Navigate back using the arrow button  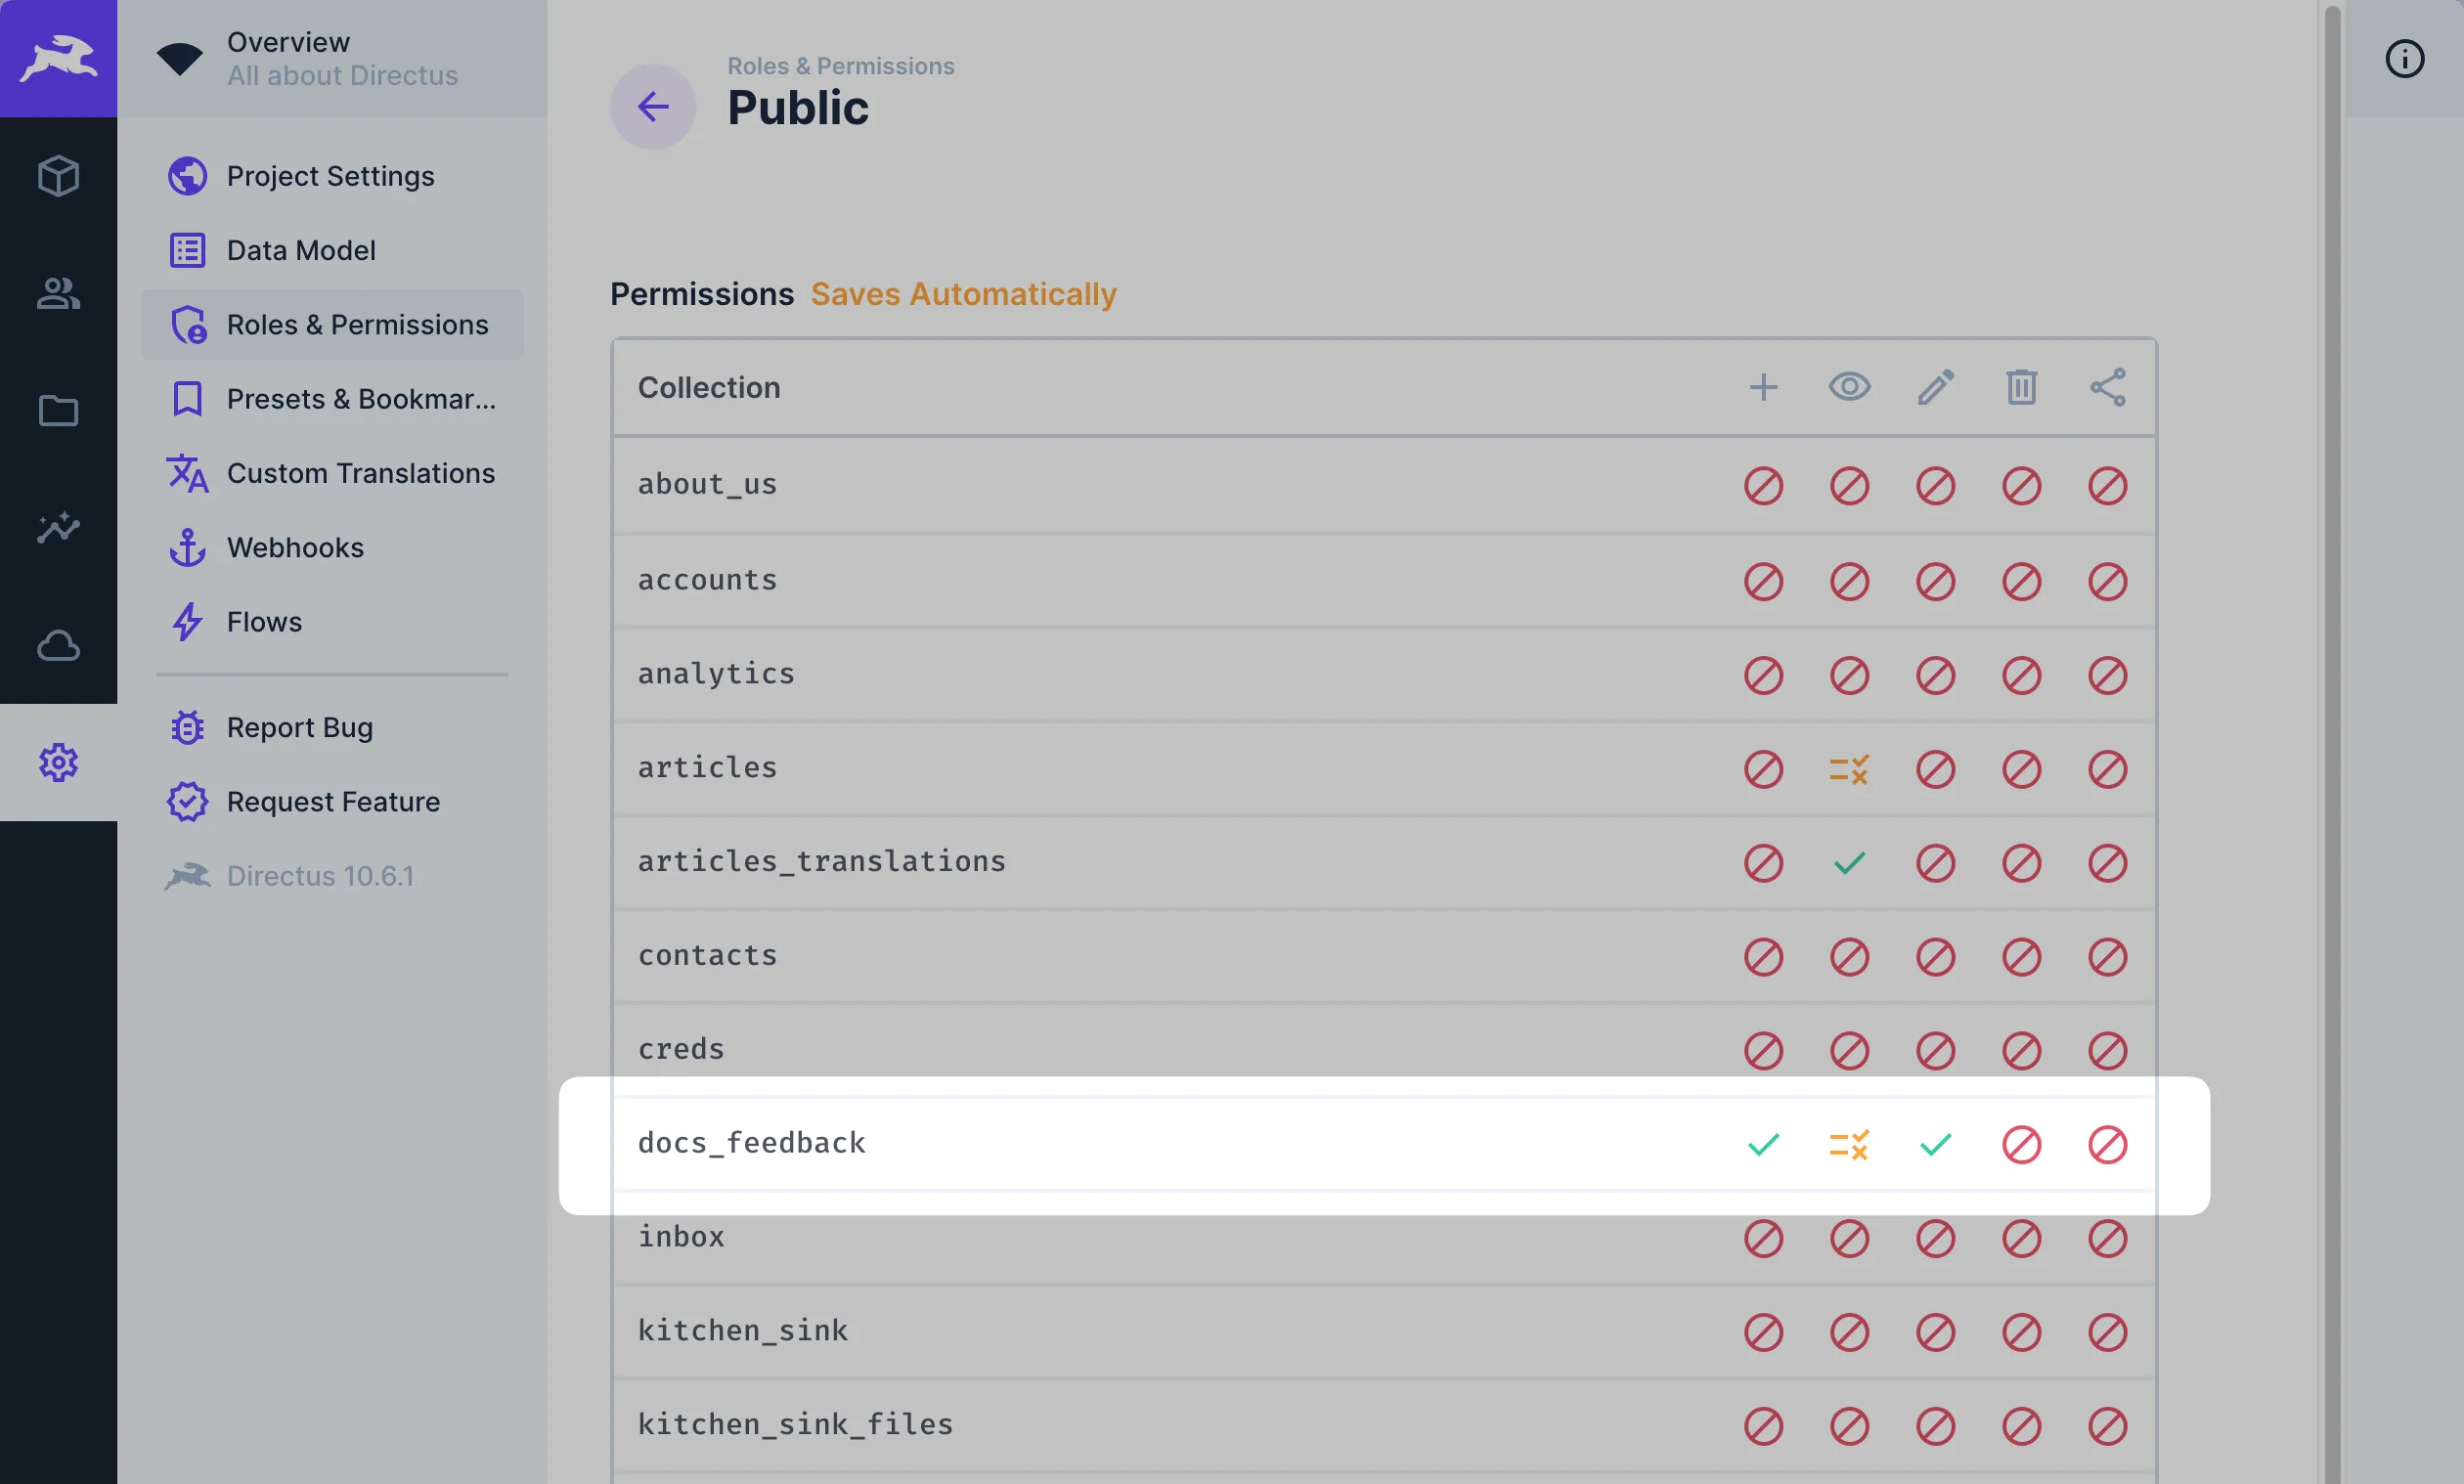click(x=651, y=106)
